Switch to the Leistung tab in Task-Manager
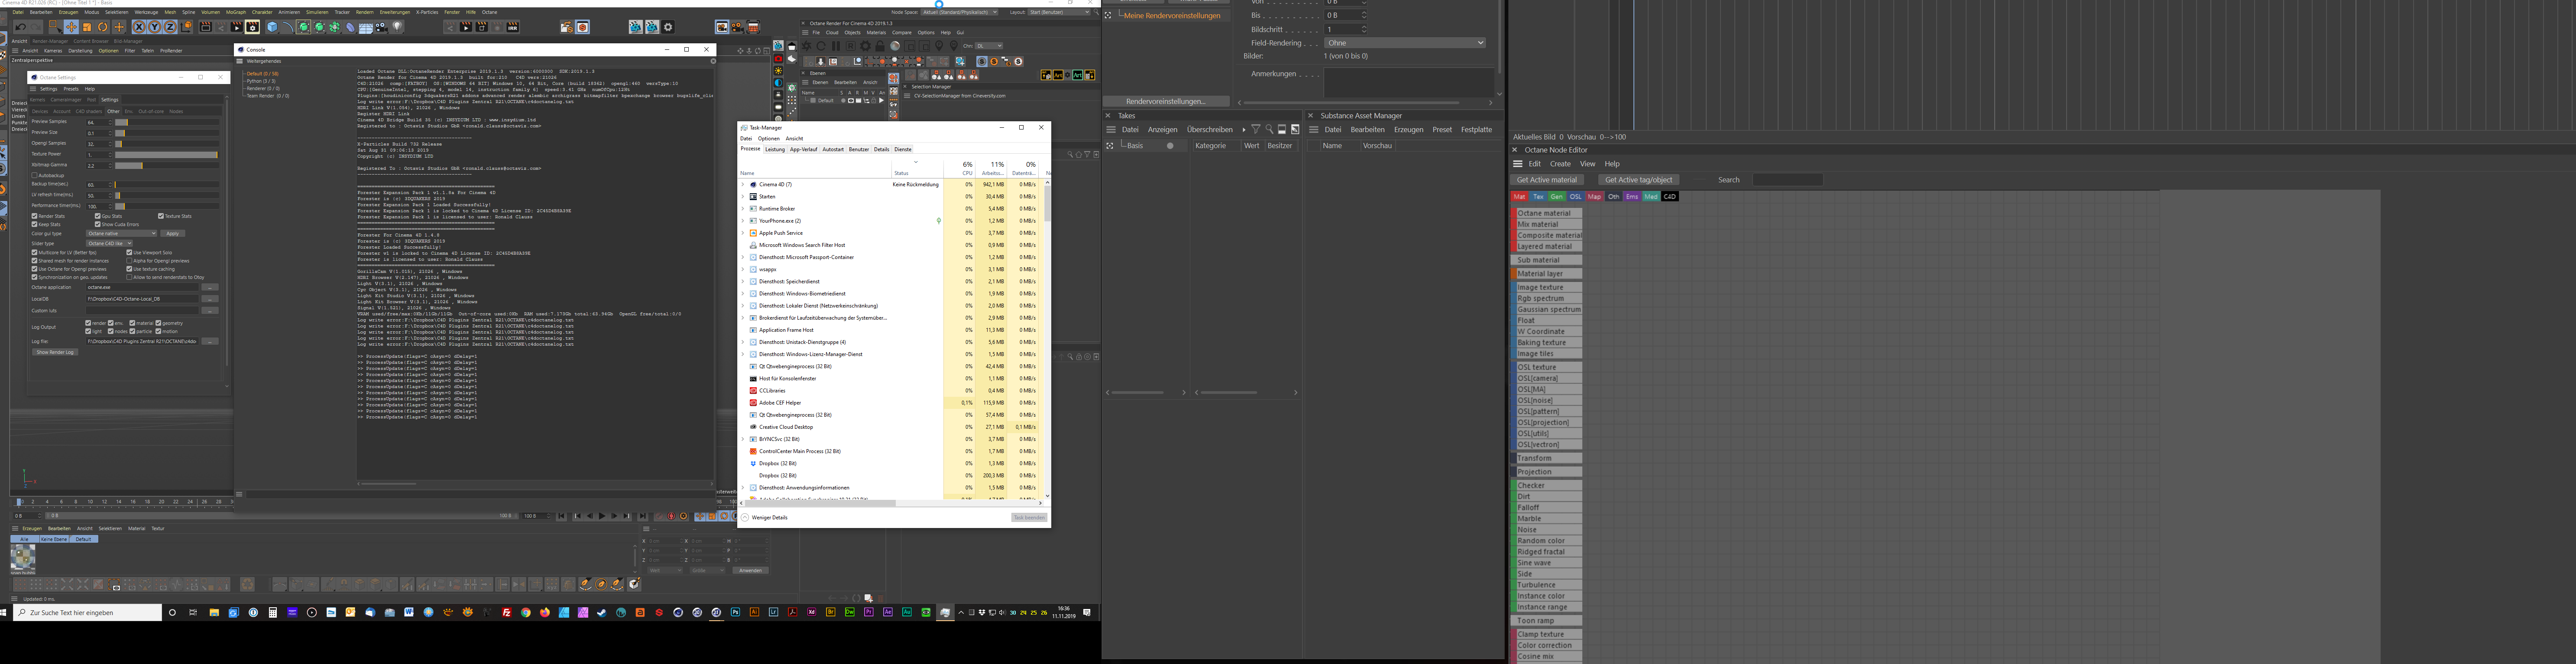The height and width of the screenshot is (664, 2576). [775, 149]
